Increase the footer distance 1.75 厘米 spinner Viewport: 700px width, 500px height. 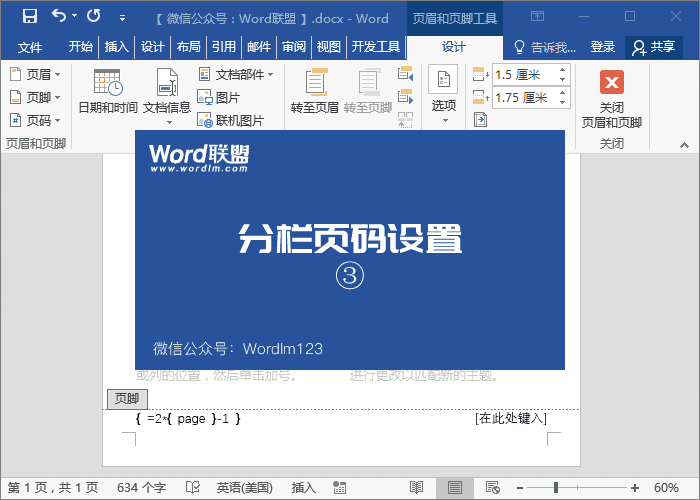[x=562, y=92]
